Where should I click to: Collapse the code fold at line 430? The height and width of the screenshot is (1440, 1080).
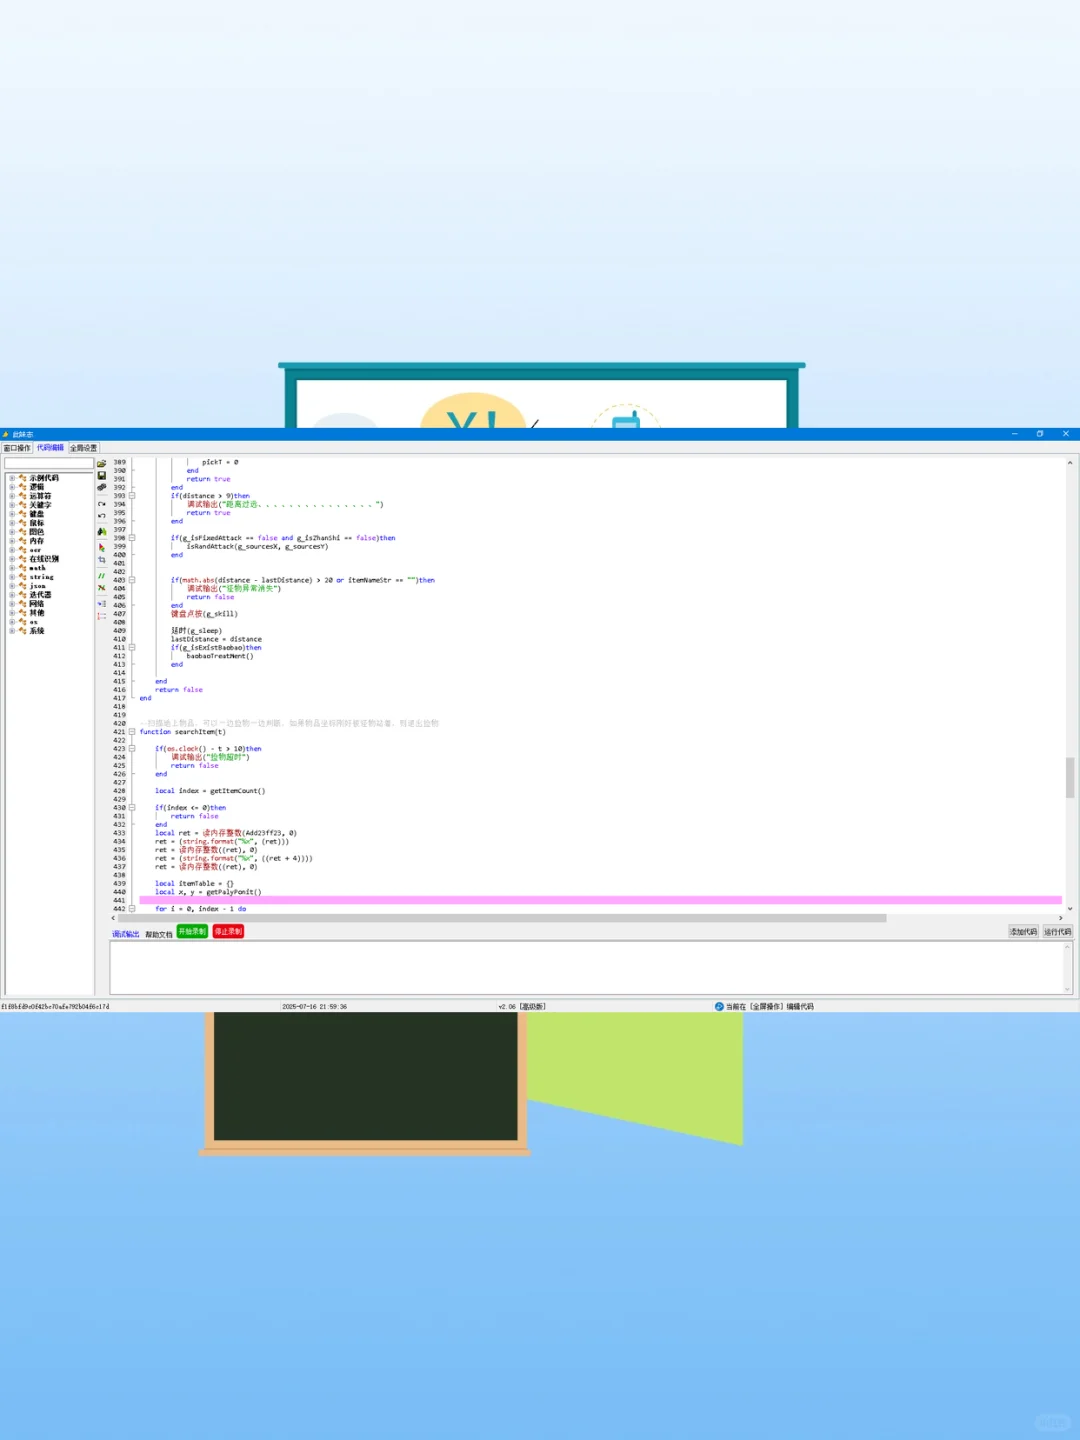click(x=132, y=808)
